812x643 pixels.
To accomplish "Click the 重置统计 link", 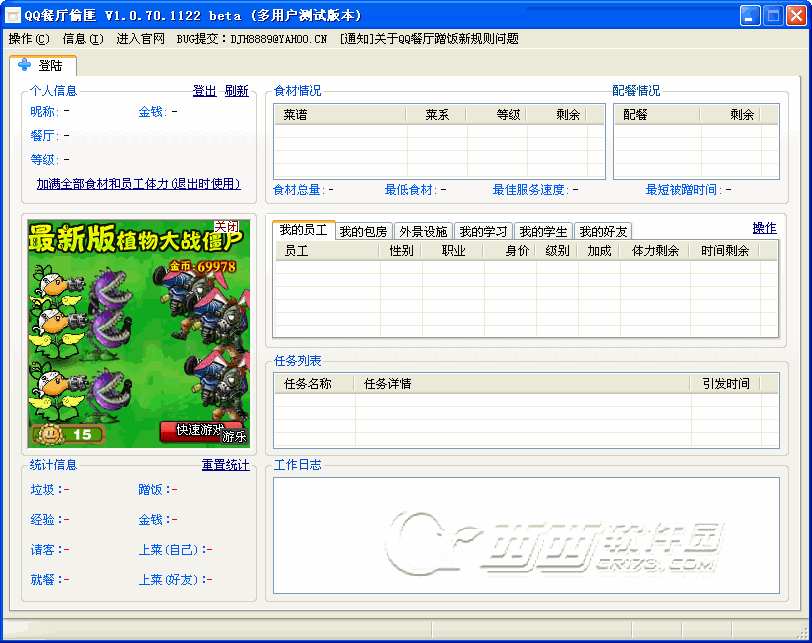I will [x=225, y=465].
